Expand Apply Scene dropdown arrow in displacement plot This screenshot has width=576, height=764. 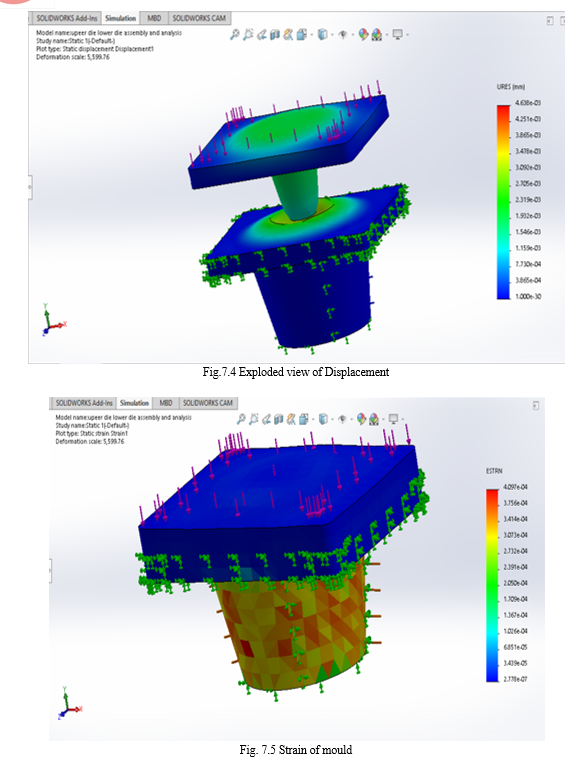(x=387, y=35)
